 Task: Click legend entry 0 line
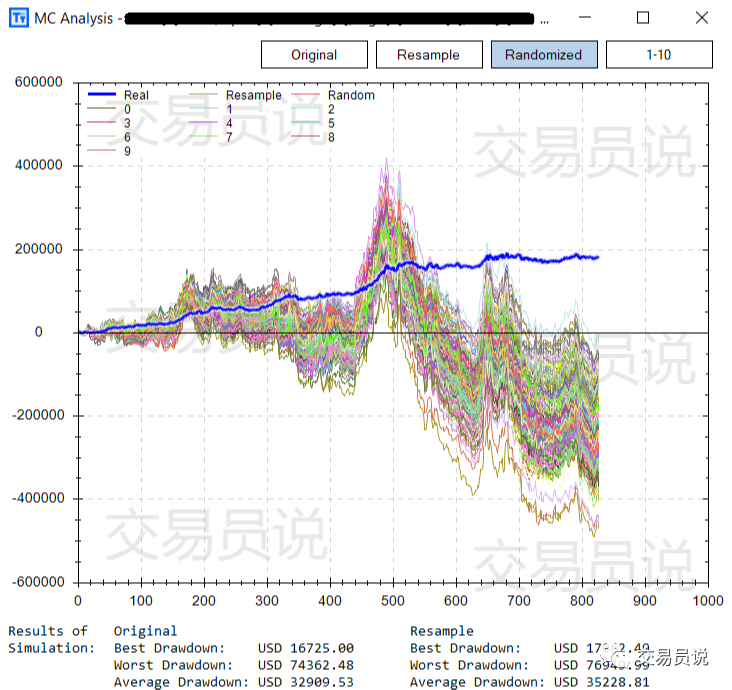(x=102, y=108)
